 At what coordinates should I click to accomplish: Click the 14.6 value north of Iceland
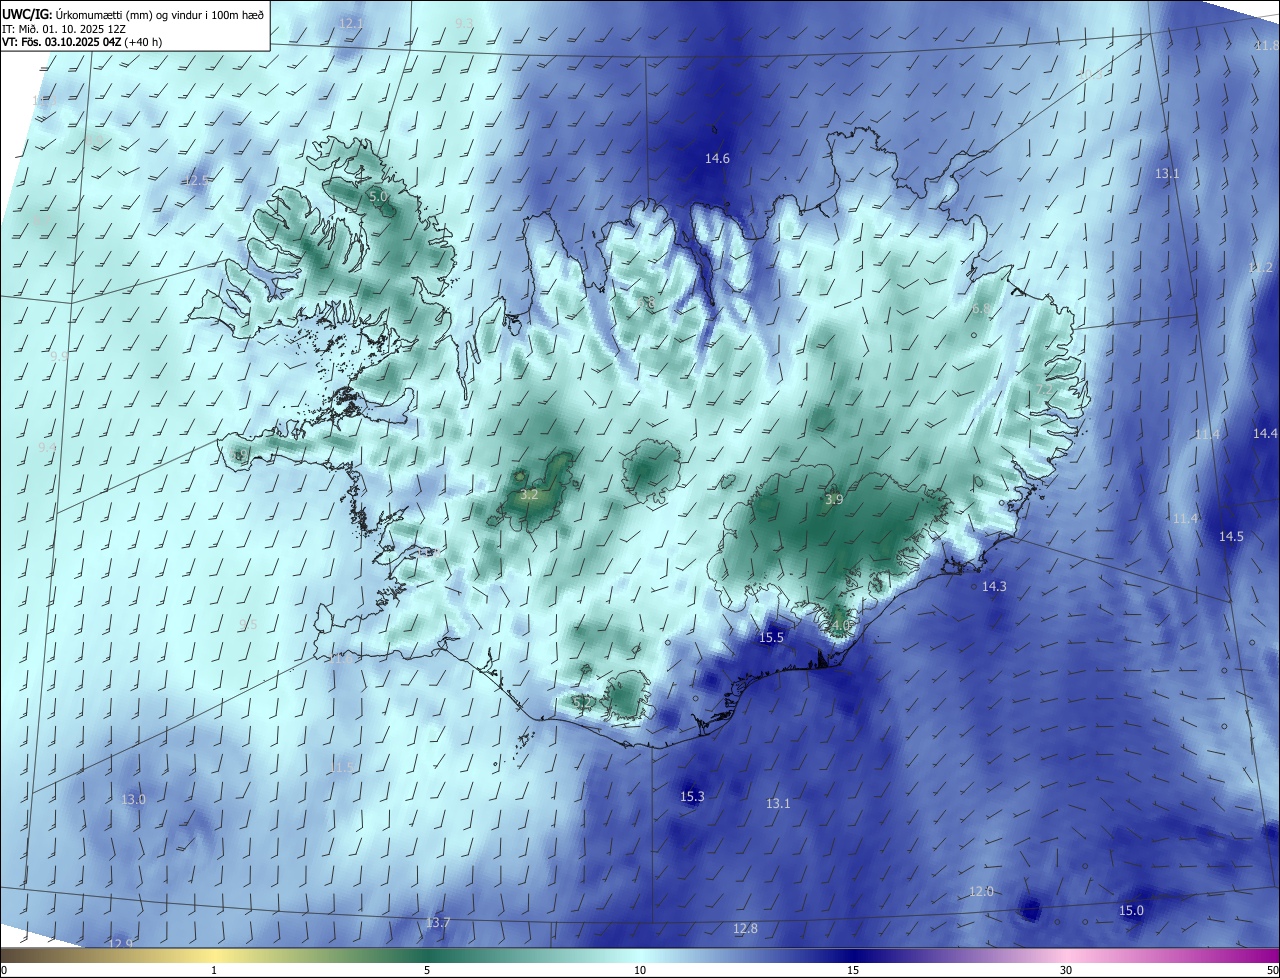[x=717, y=159]
